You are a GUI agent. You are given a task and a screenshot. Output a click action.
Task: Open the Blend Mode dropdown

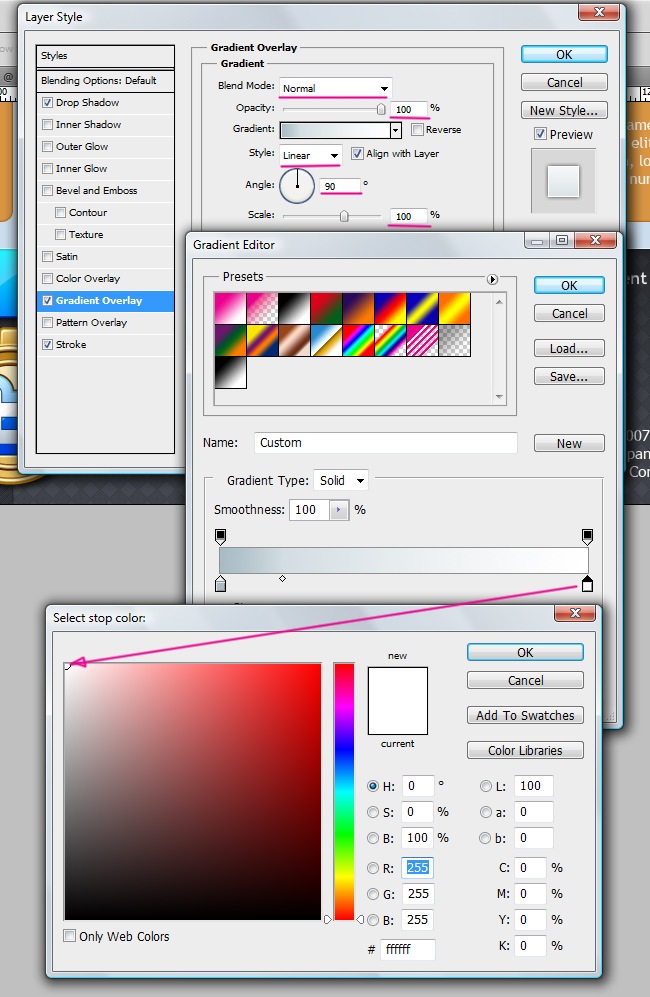335,88
